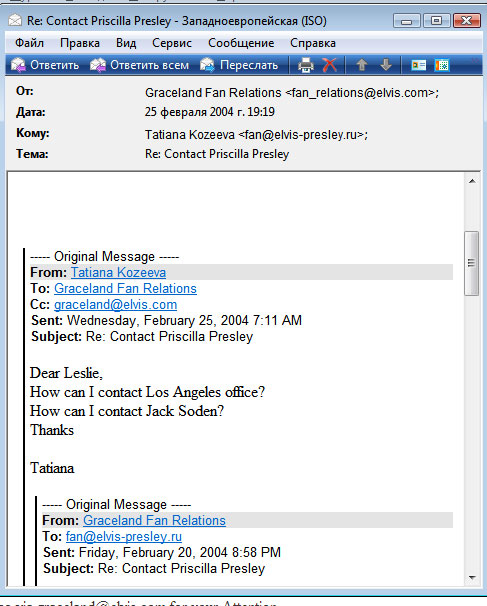
Task: Open the Сообщение menu
Action: coord(241,43)
